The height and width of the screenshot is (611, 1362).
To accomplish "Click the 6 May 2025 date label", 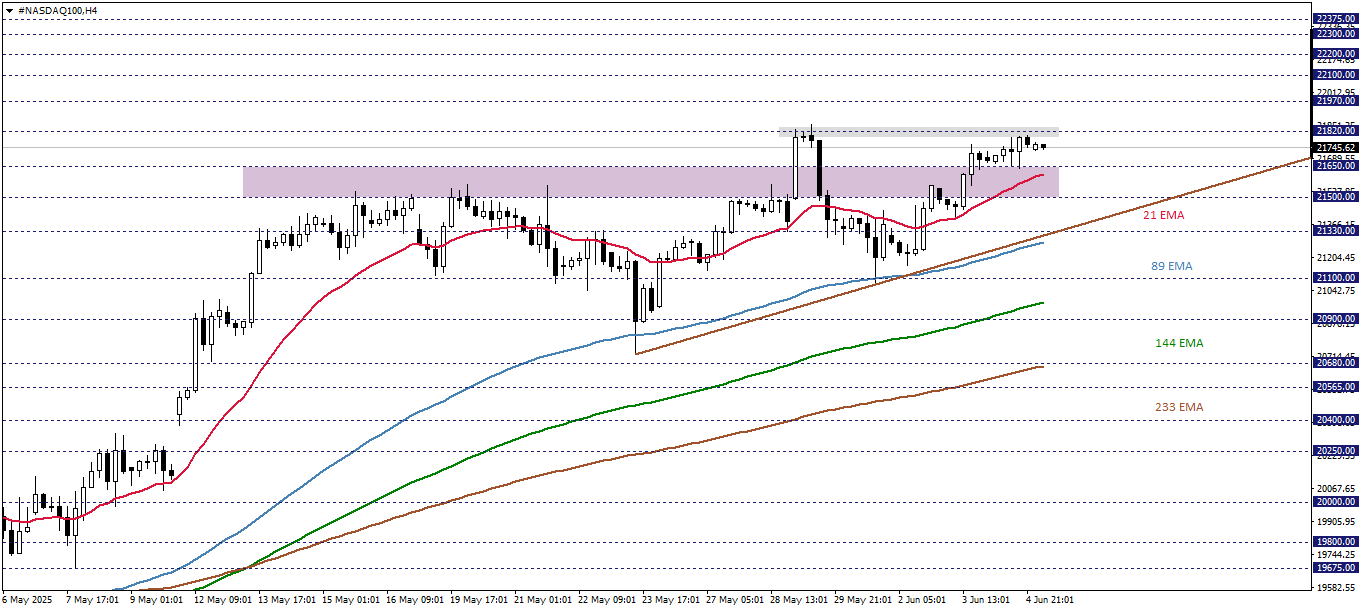I will click(26, 600).
